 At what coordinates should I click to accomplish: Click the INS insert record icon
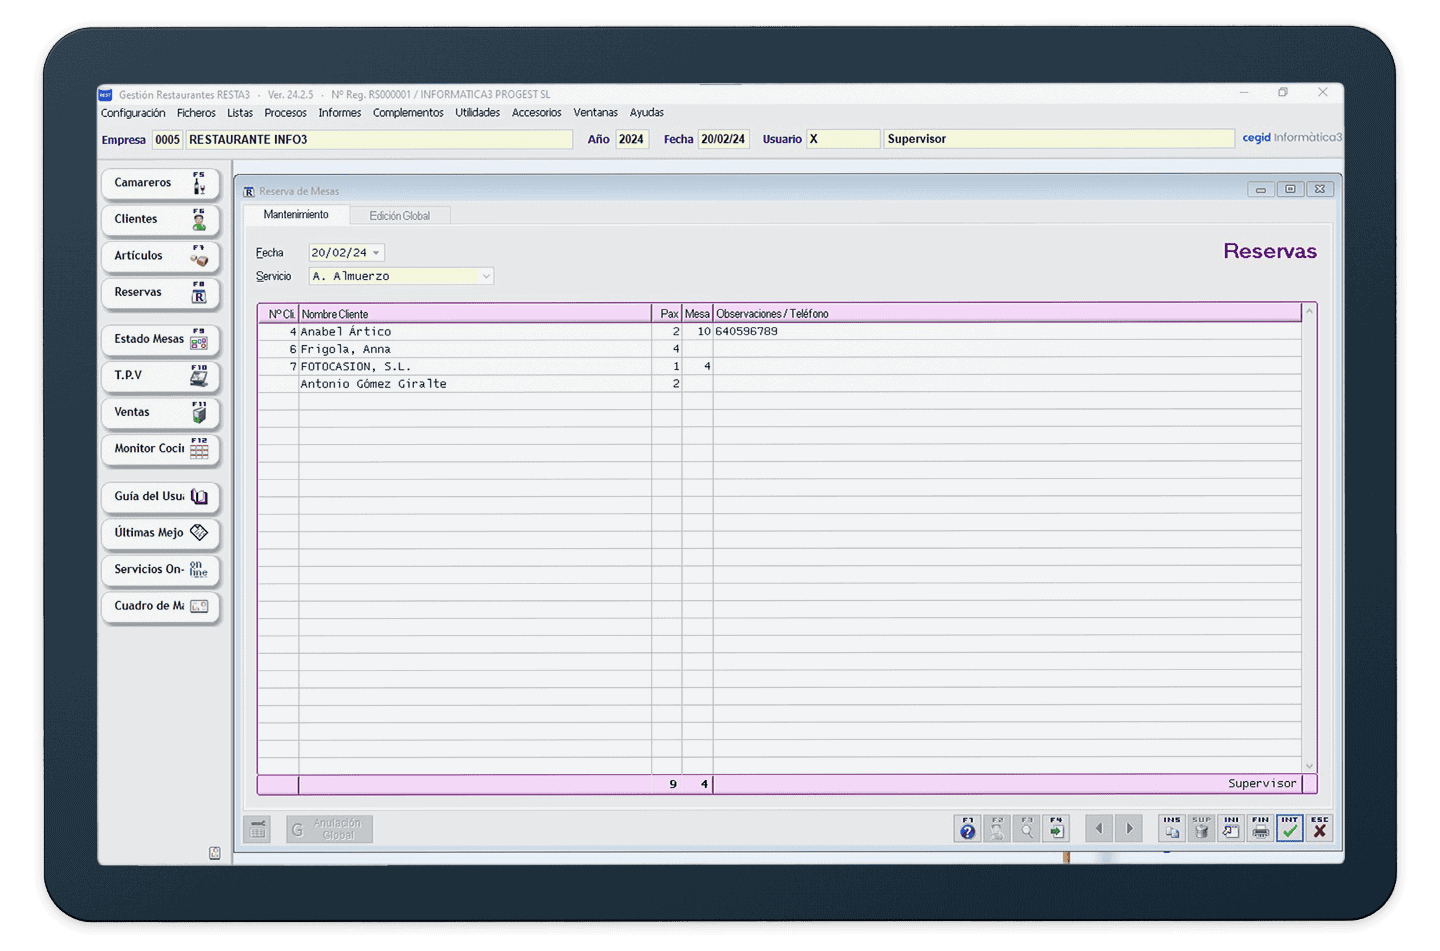click(1172, 828)
